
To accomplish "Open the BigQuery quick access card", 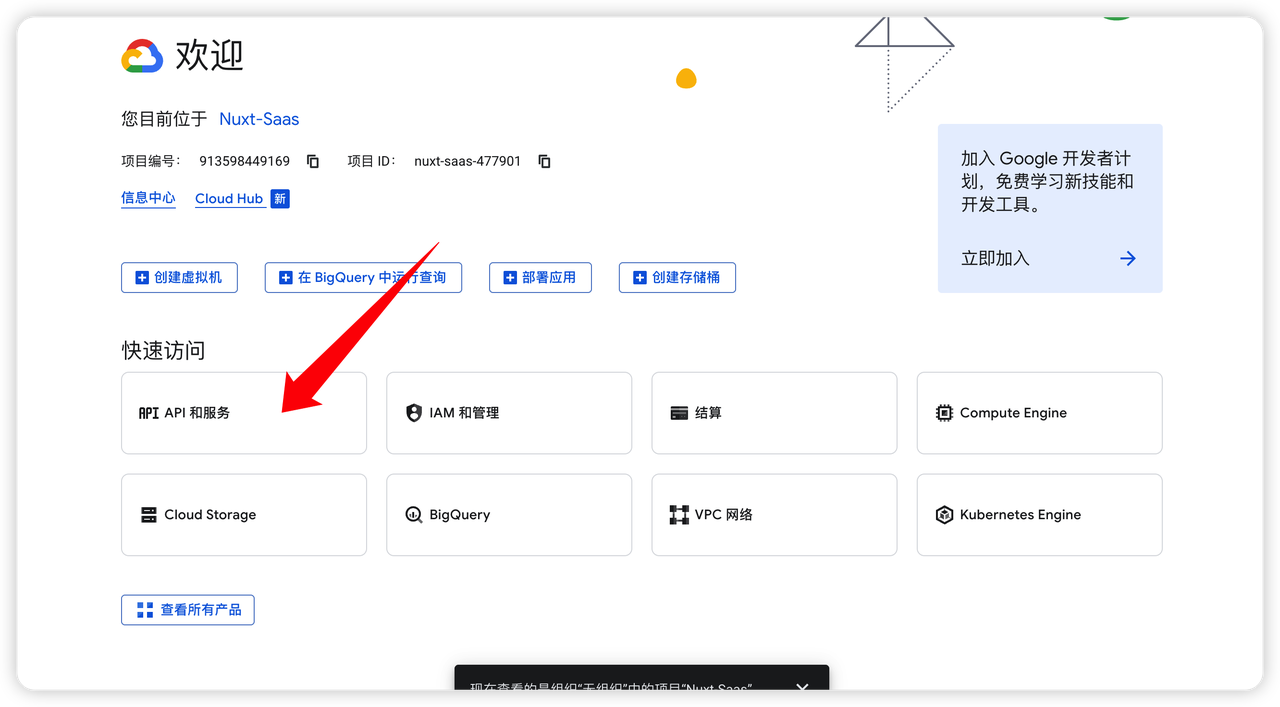I will coord(509,515).
